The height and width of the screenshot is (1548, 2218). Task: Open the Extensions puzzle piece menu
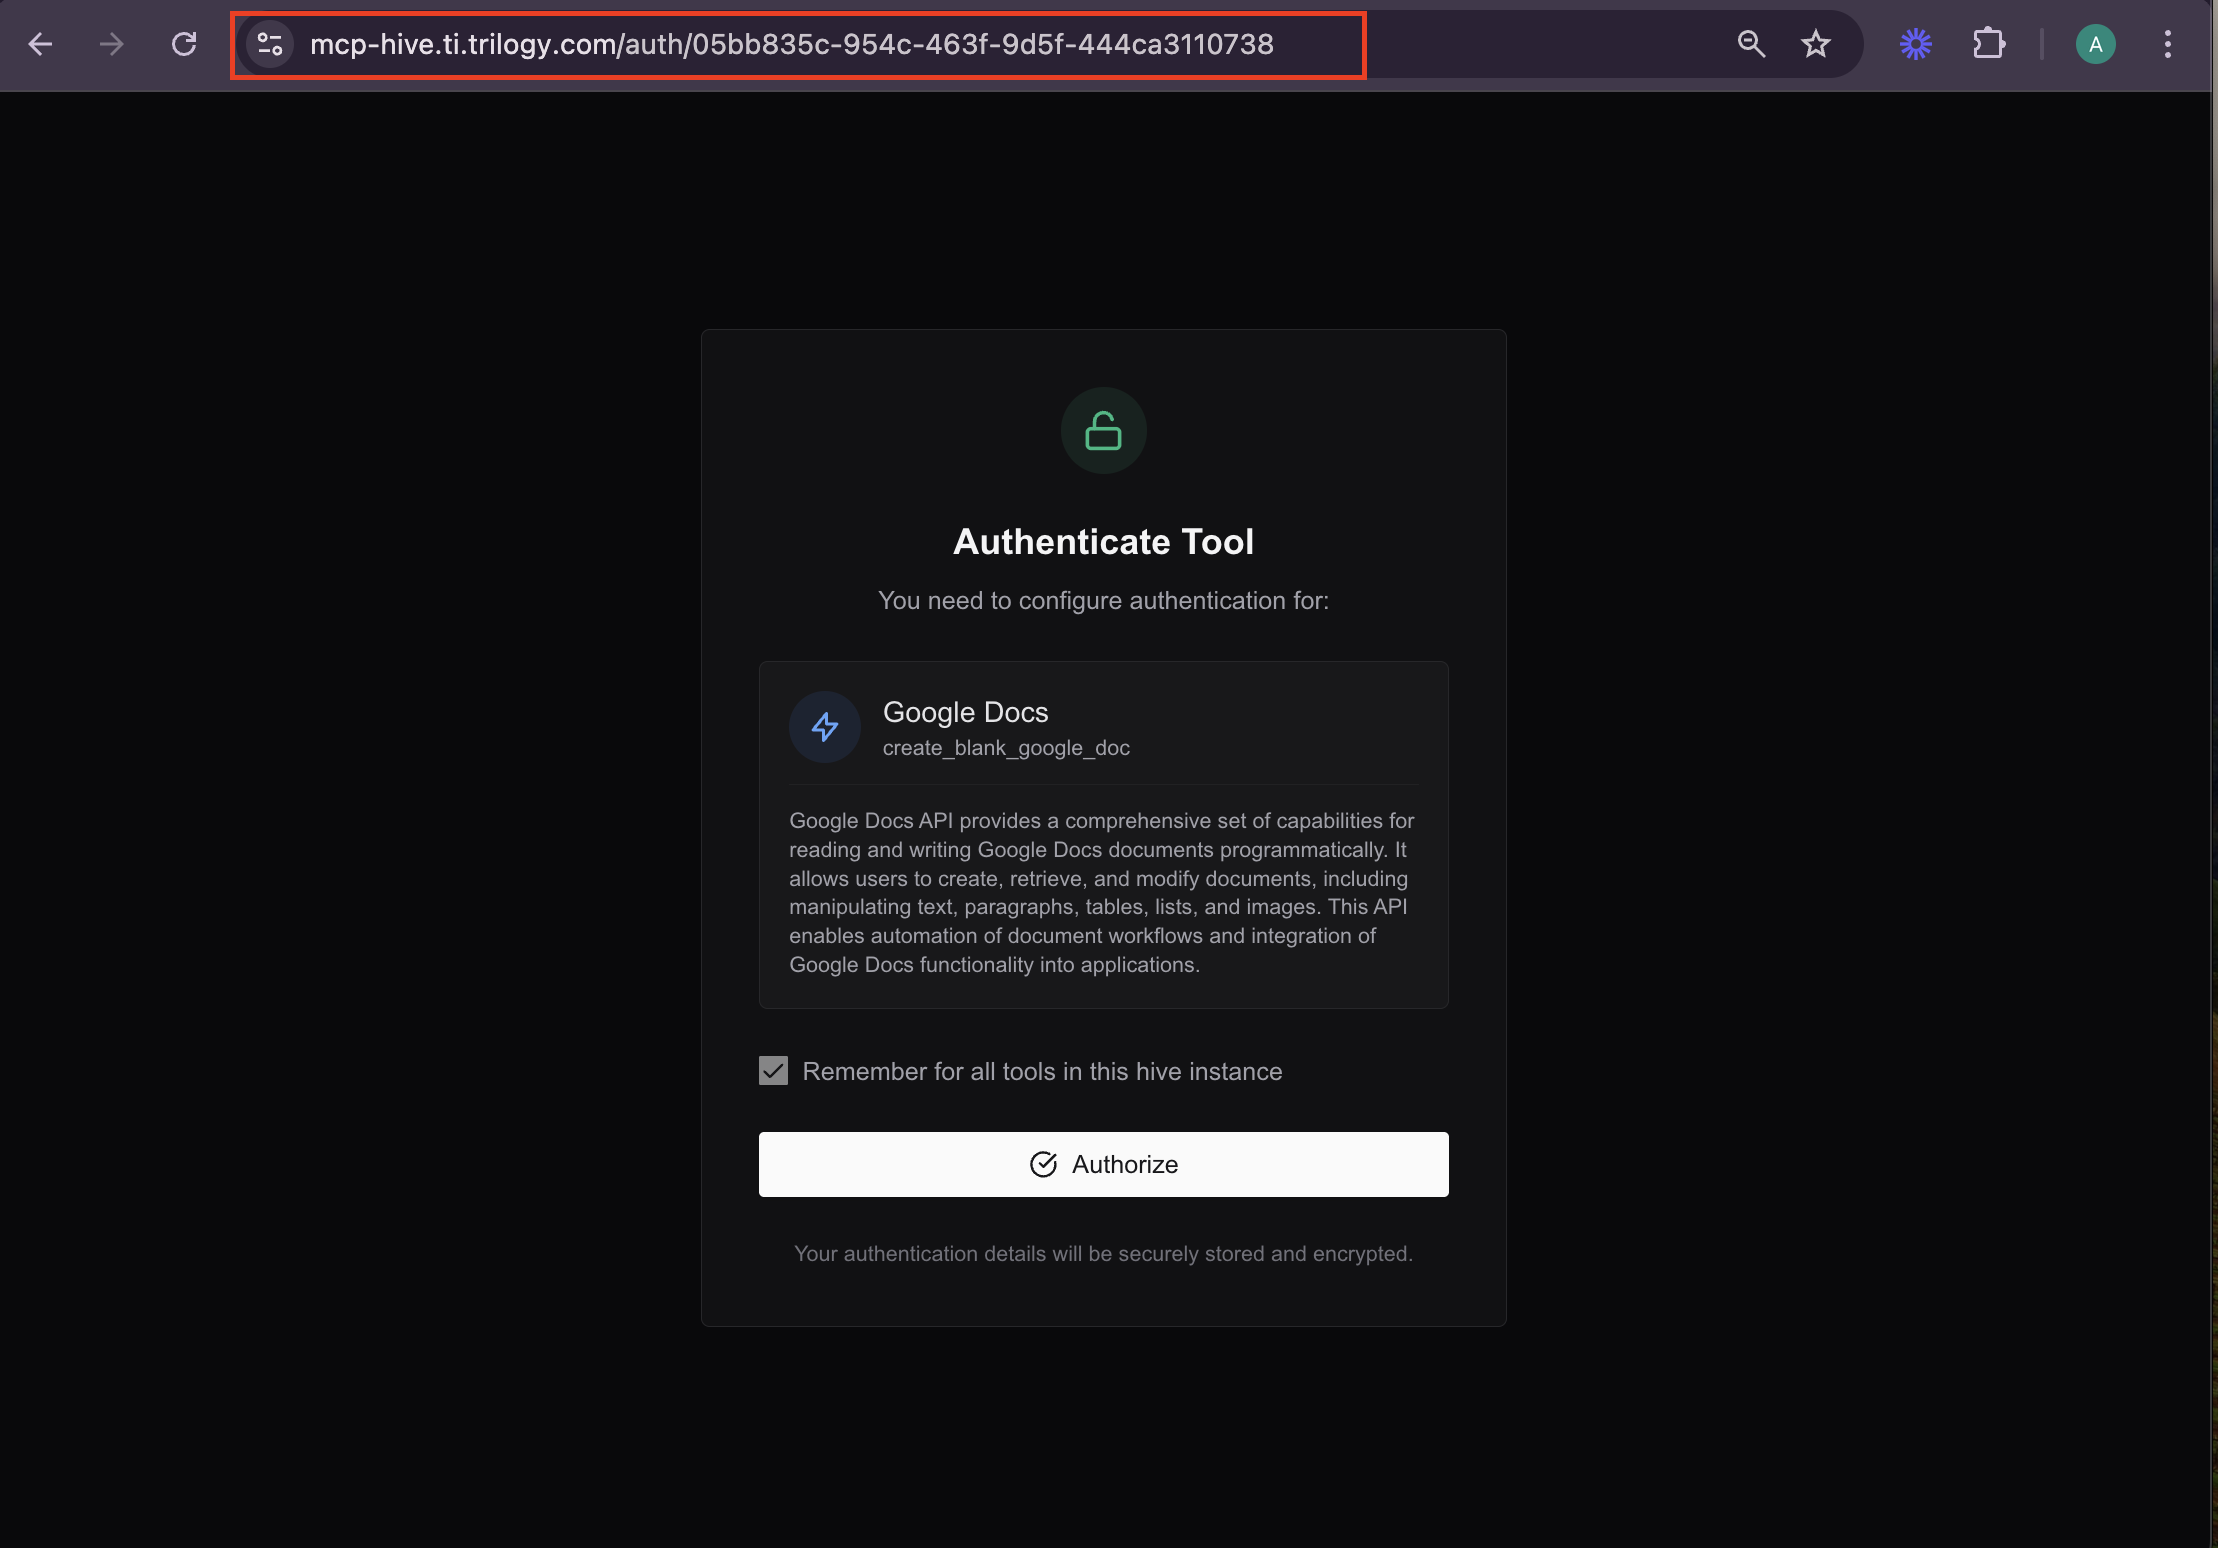coord(1989,44)
